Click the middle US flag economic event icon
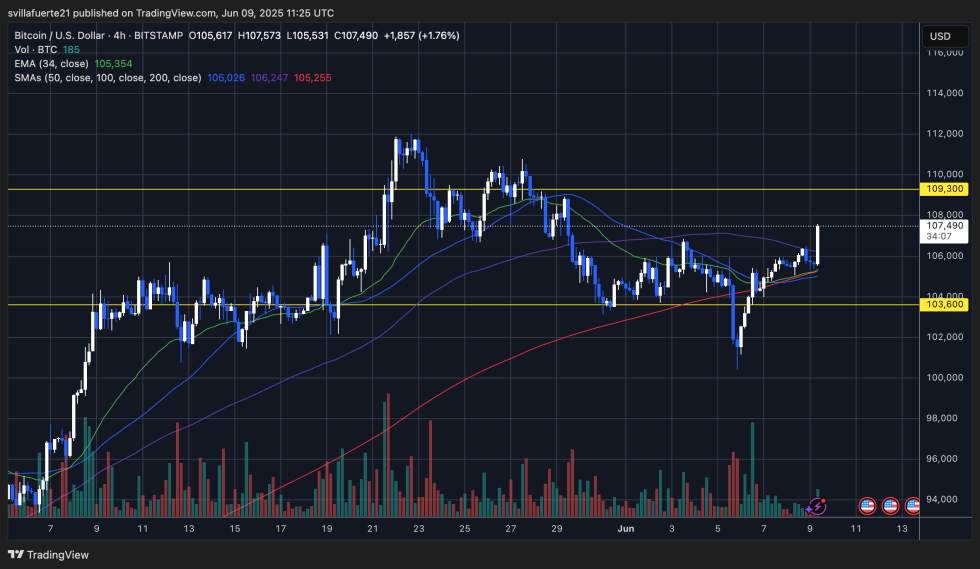This screenshot has width=980, height=569. click(x=891, y=506)
